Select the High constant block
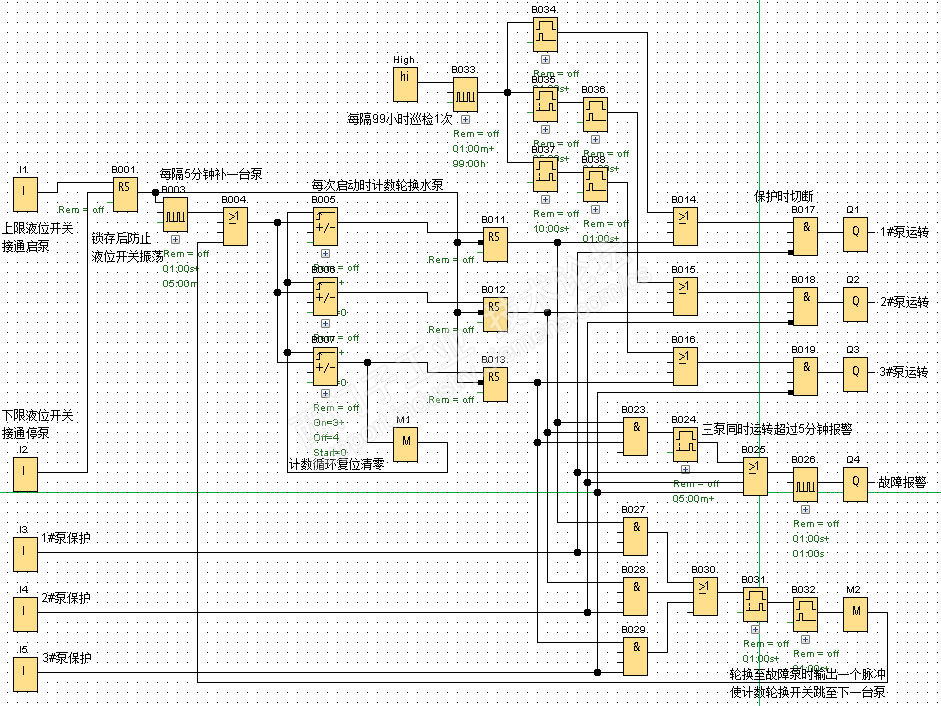 coord(405,84)
